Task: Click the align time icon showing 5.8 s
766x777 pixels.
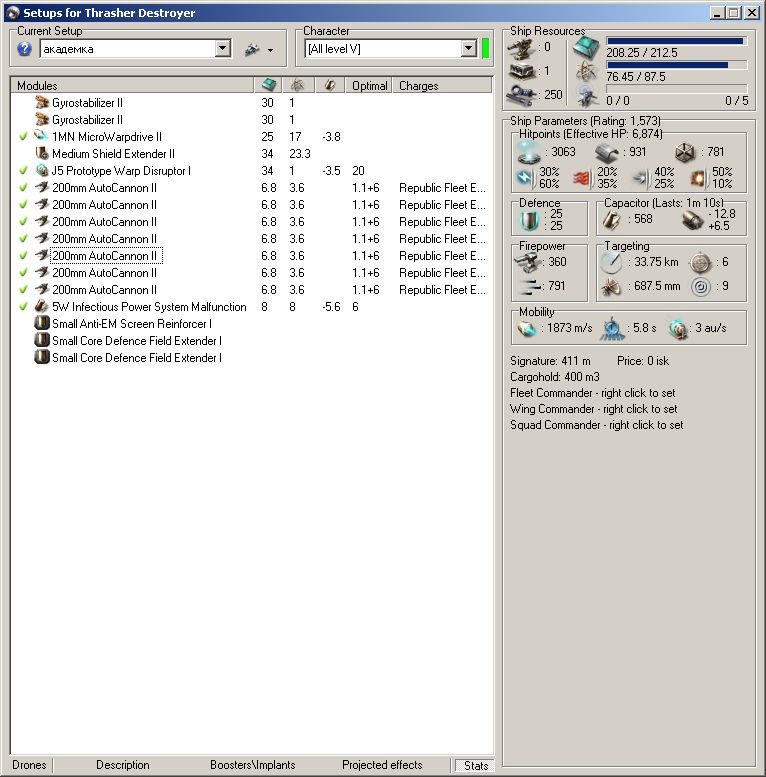Action: tap(612, 328)
